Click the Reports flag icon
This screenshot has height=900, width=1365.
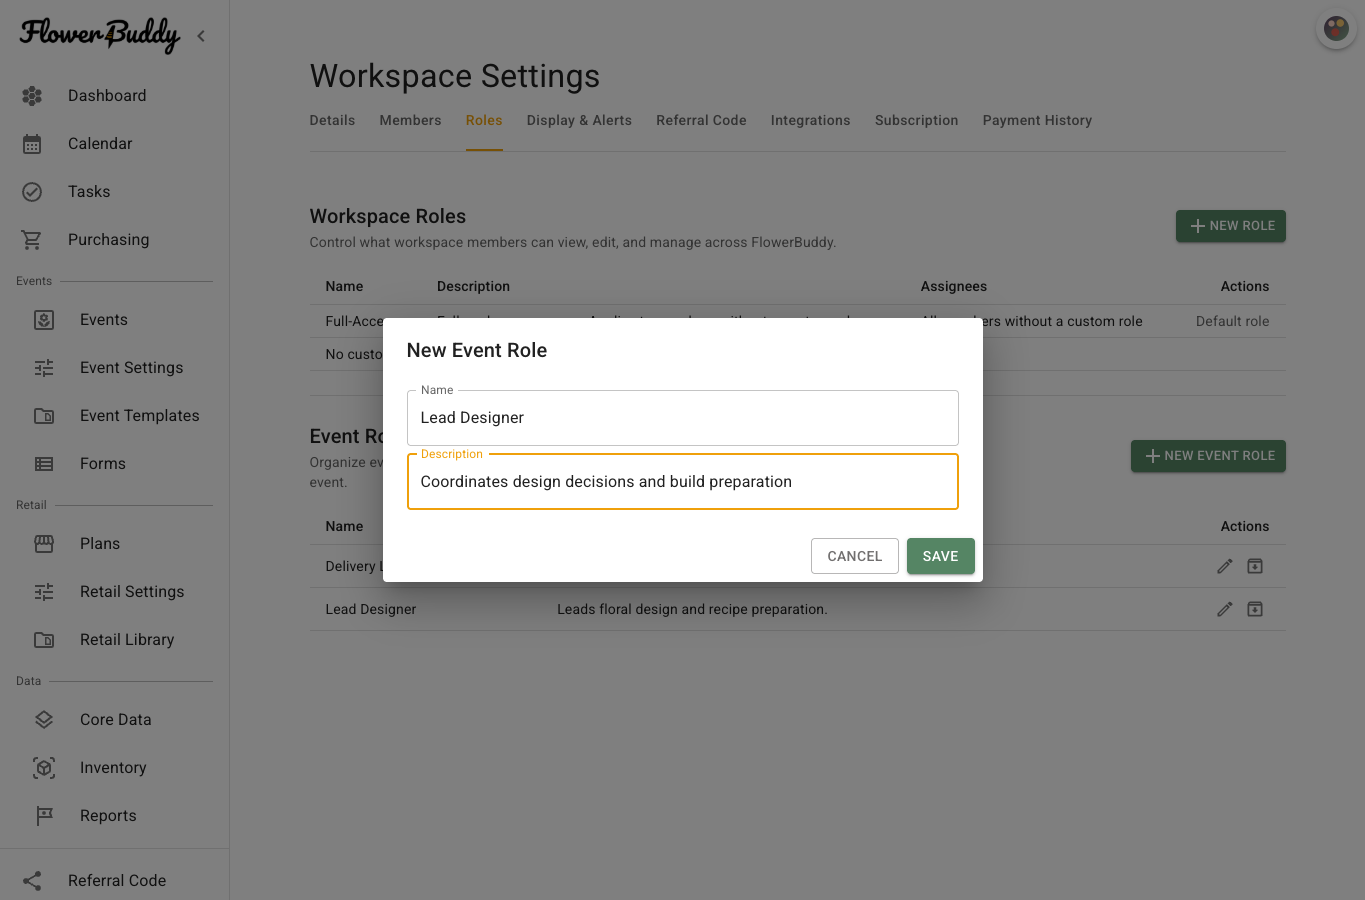(x=44, y=816)
